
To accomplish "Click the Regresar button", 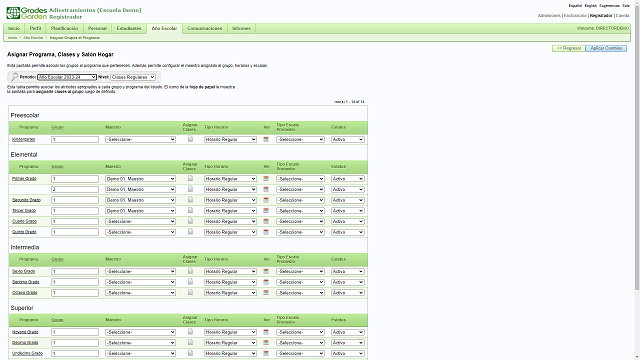I will tap(569, 48).
